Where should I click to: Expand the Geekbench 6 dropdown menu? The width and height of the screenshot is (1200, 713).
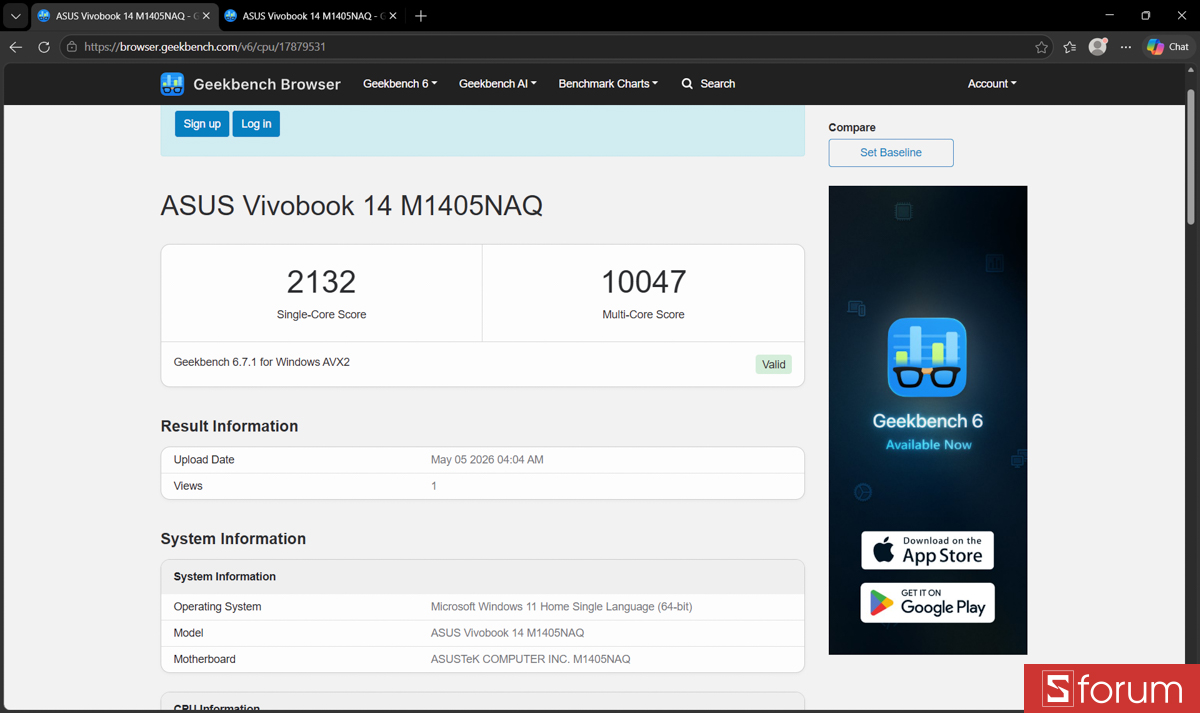(x=400, y=84)
